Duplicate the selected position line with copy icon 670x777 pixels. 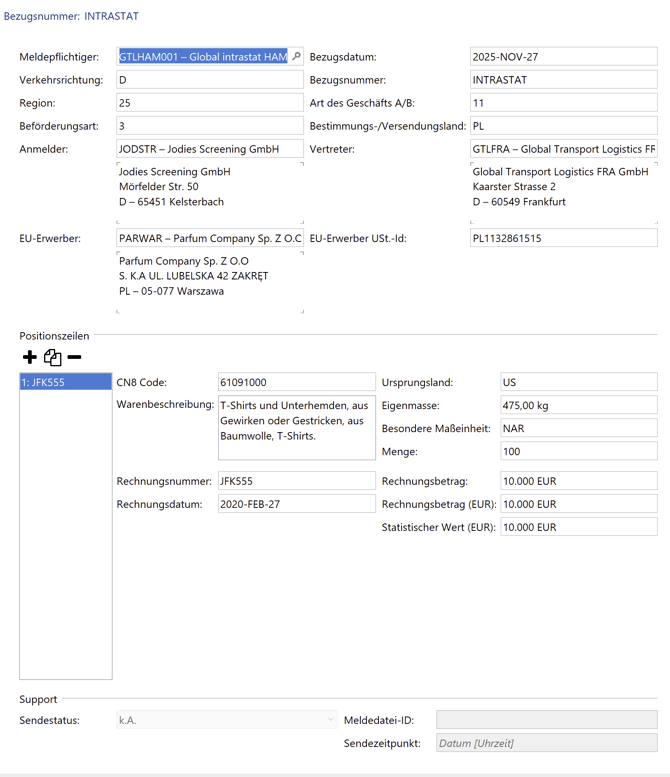(52, 357)
